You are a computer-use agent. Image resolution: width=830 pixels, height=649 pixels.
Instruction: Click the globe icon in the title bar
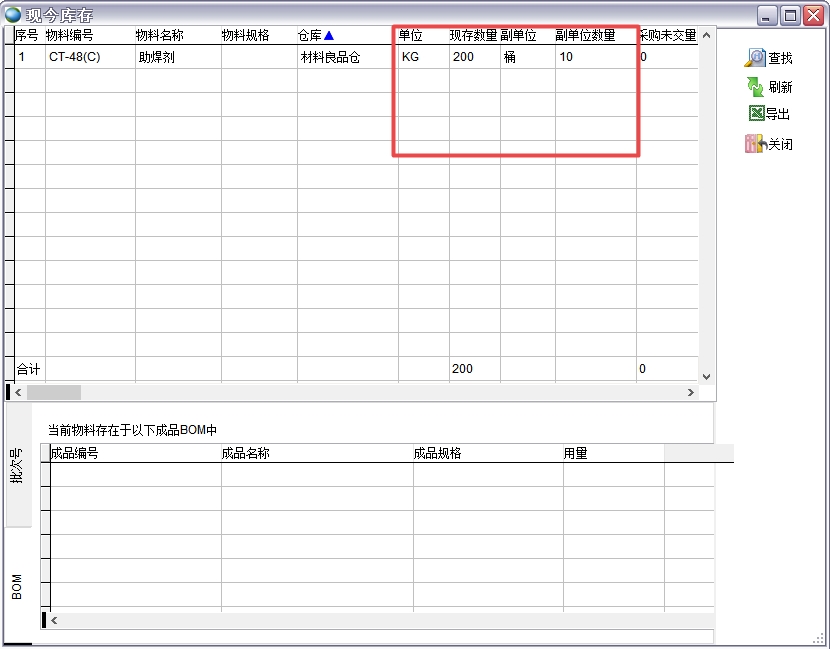[13, 14]
